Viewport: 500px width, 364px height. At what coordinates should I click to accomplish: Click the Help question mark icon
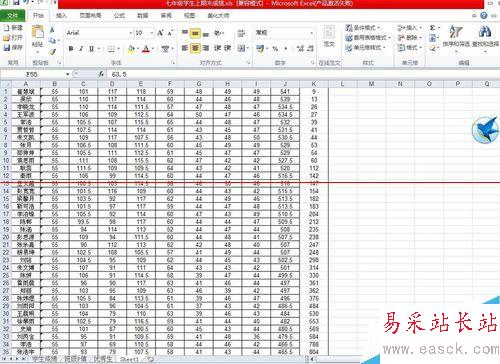point(484,15)
